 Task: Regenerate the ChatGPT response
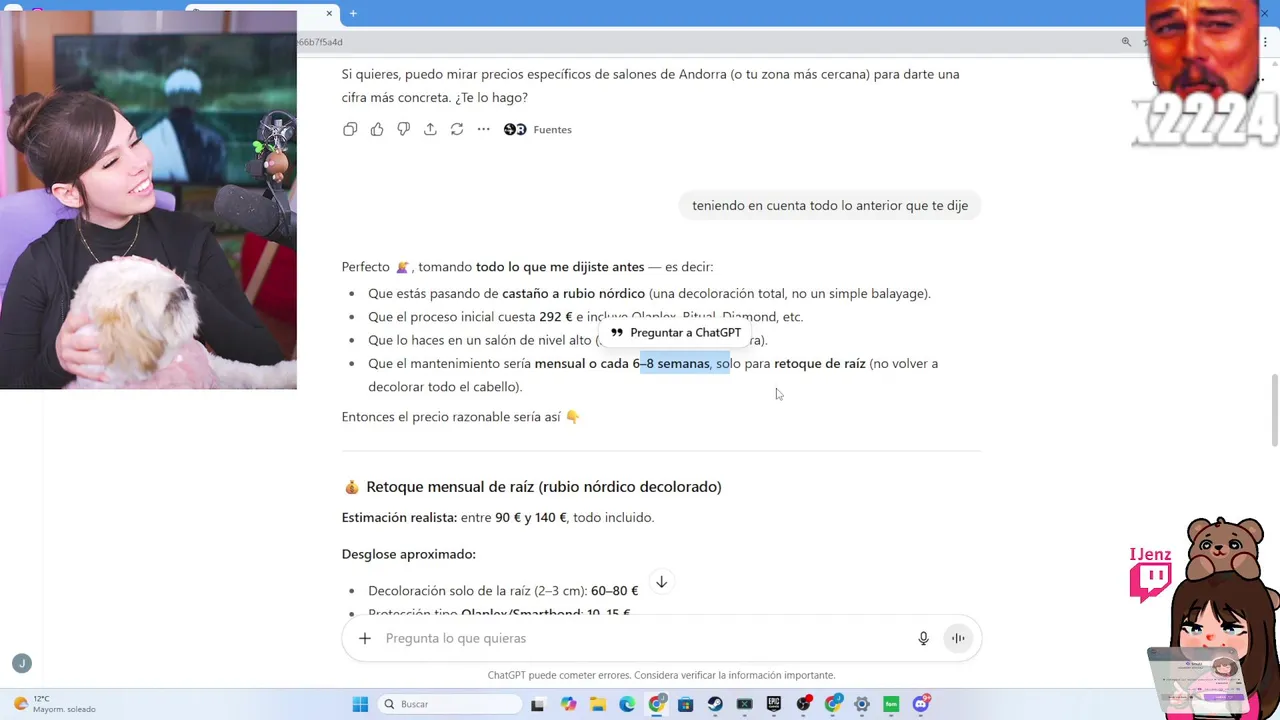(457, 129)
